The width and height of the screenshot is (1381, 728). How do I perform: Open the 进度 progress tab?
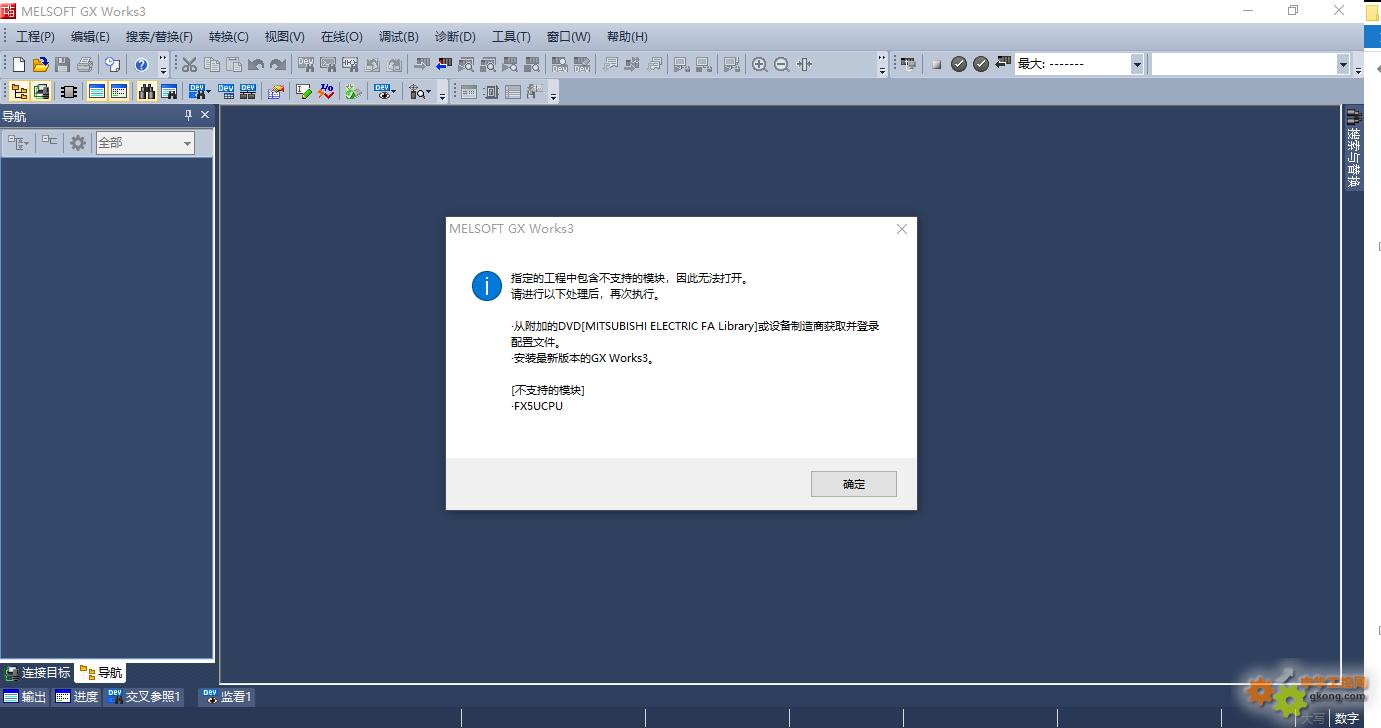(77, 697)
